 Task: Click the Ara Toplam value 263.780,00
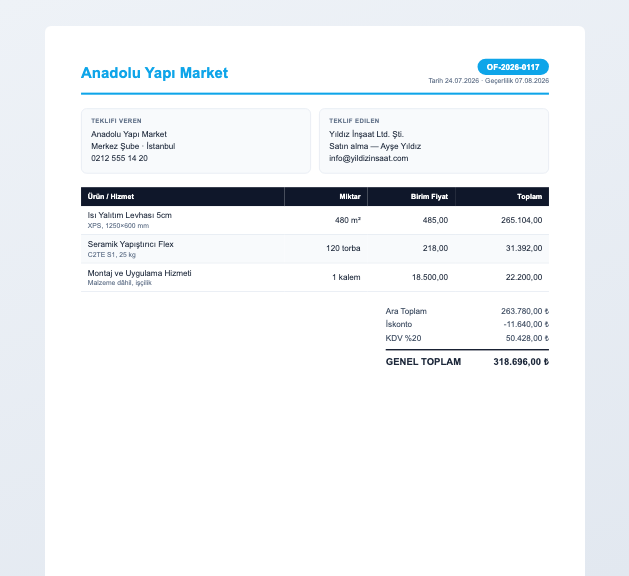525,311
